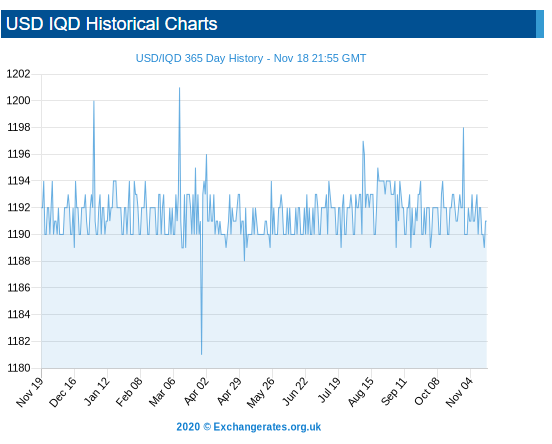Click the 1182 y-axis label
This screenshot has height=444, width=552.
(x=19, y=341)
